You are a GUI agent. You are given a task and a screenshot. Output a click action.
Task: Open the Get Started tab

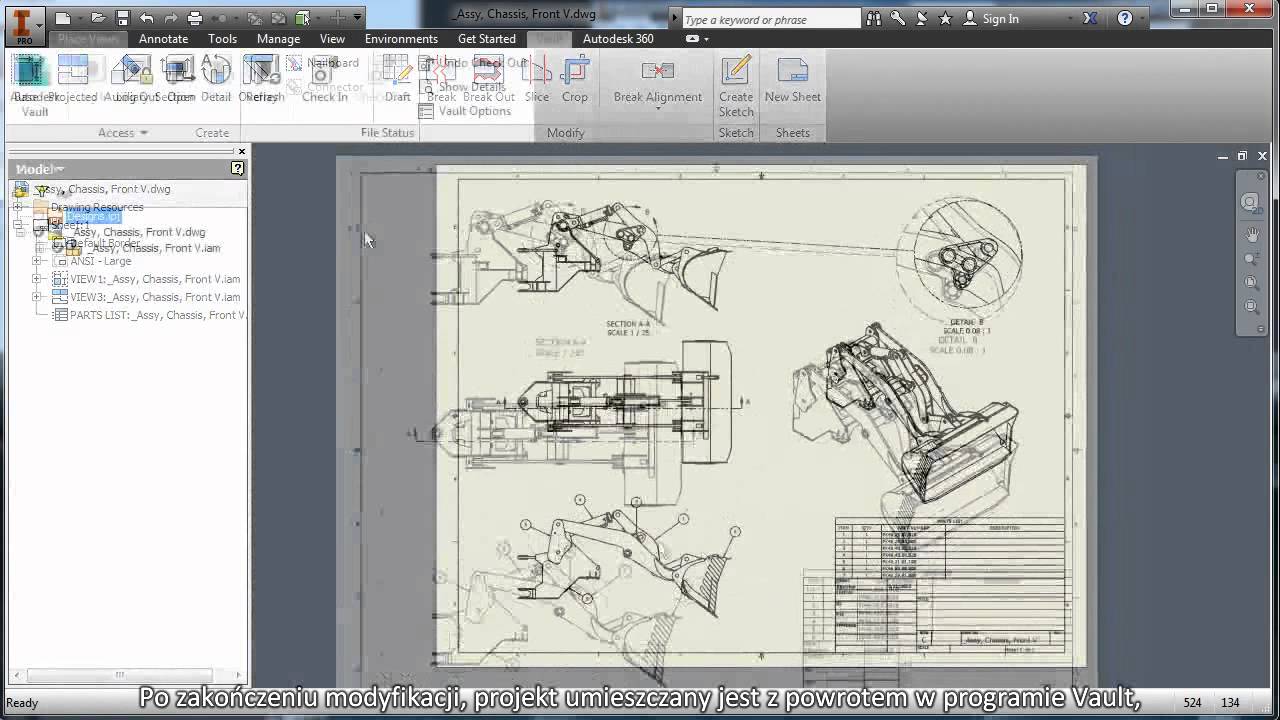click(487, 39)
